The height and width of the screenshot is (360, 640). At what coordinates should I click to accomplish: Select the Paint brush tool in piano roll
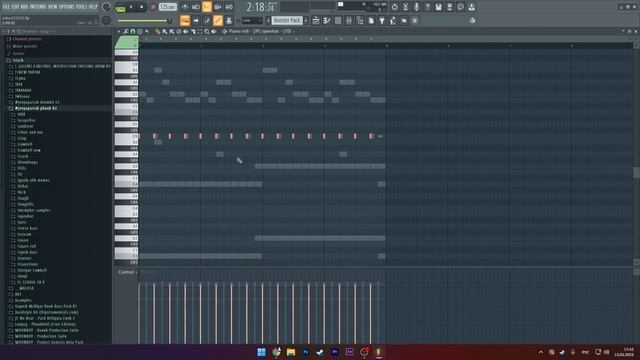tap(164, 31)
